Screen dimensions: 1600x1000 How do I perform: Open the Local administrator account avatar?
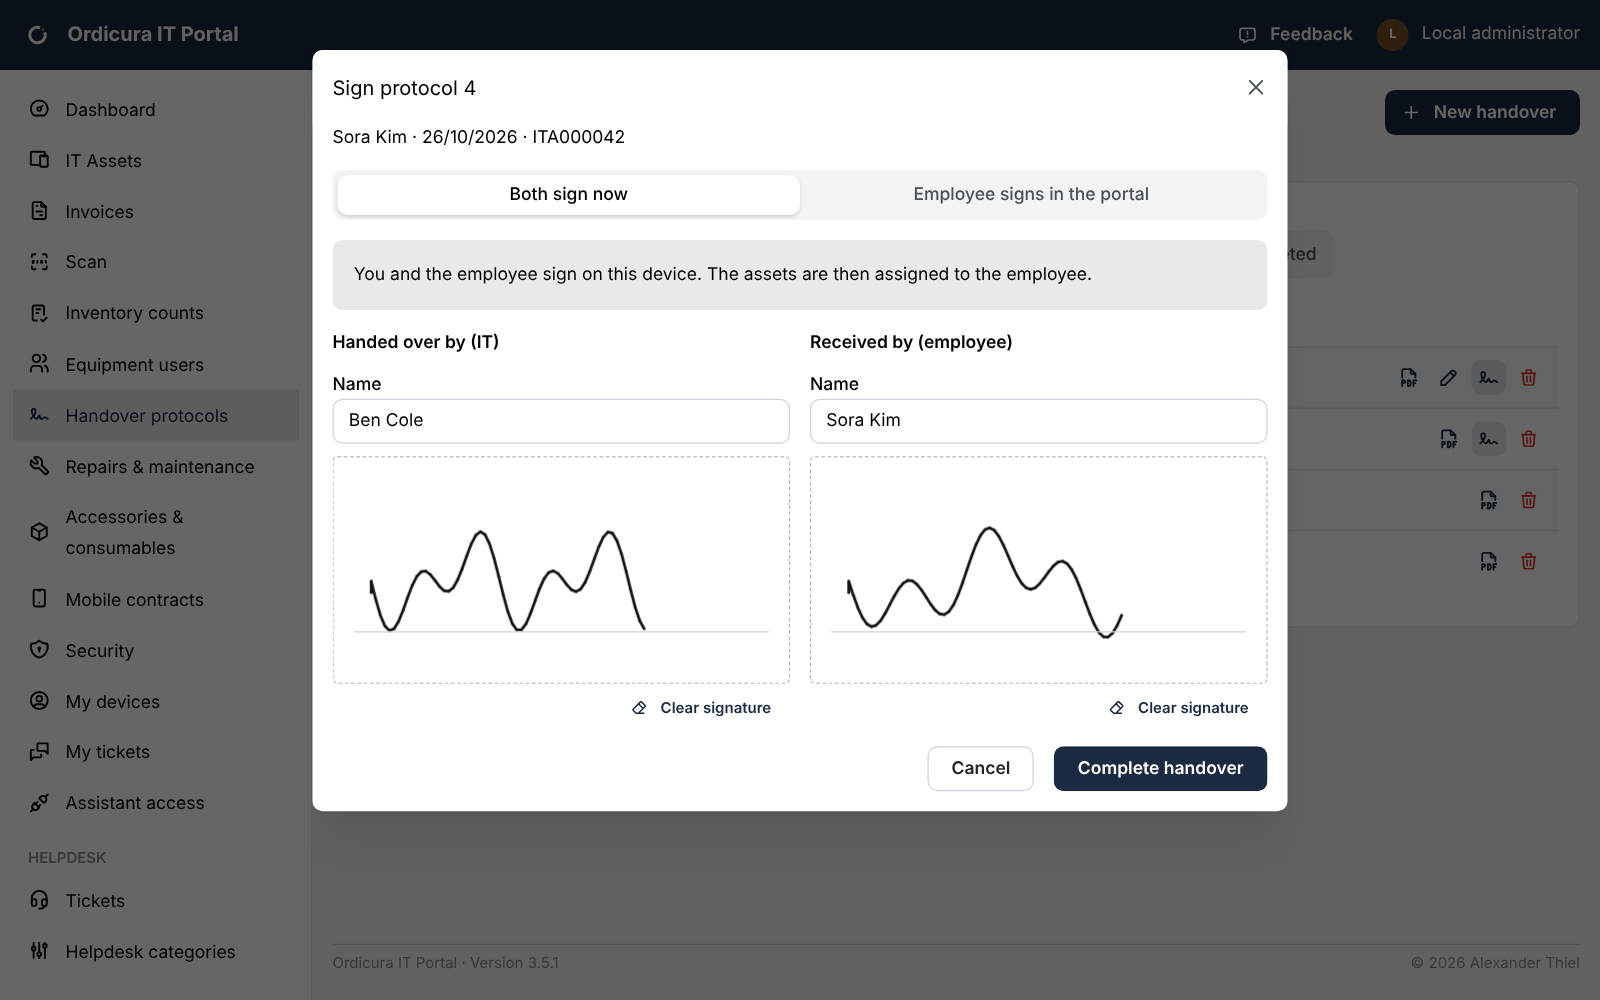point(1392,34)
